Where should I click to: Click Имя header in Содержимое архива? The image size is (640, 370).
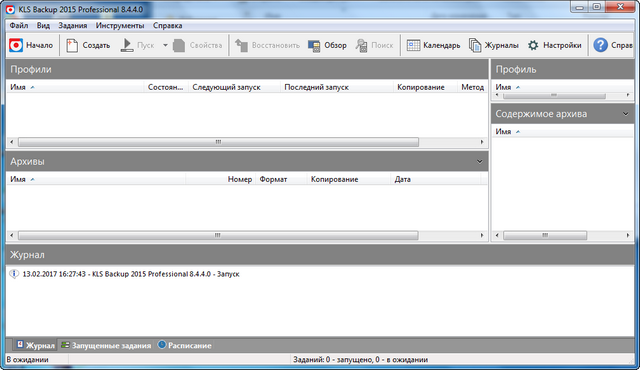(x=503, y=131)
